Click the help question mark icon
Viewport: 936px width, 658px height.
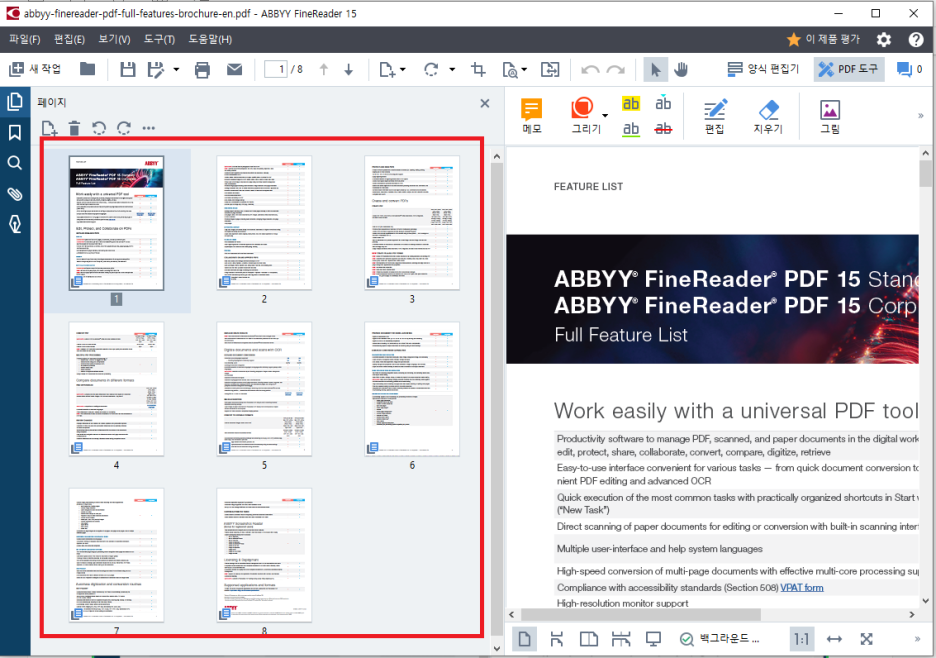(x=916, y=39)
